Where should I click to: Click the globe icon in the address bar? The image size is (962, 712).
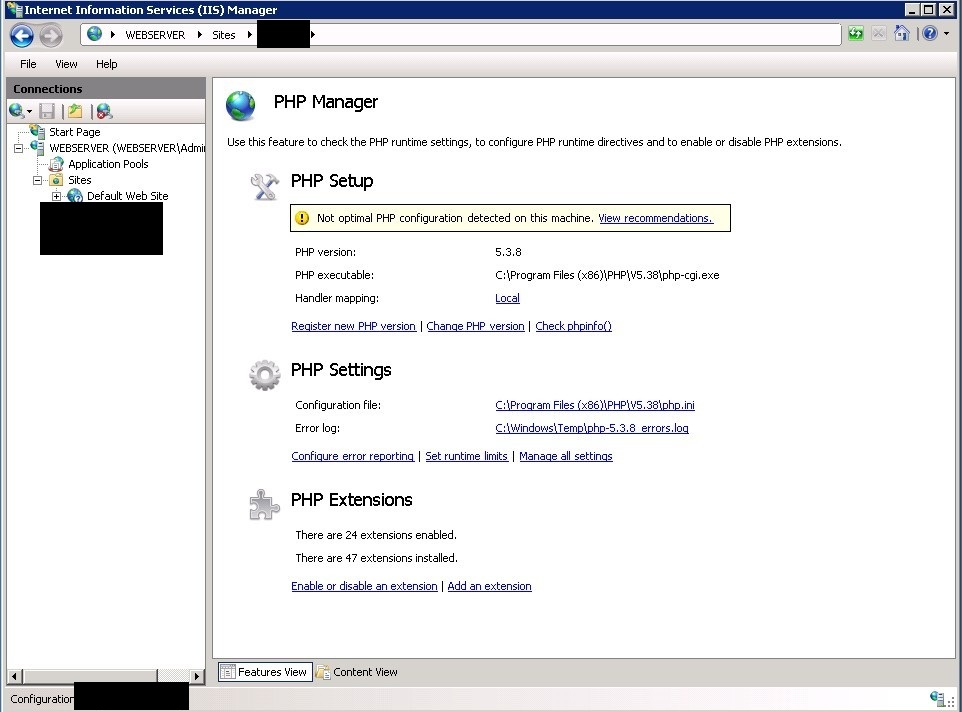pos(94,34)
